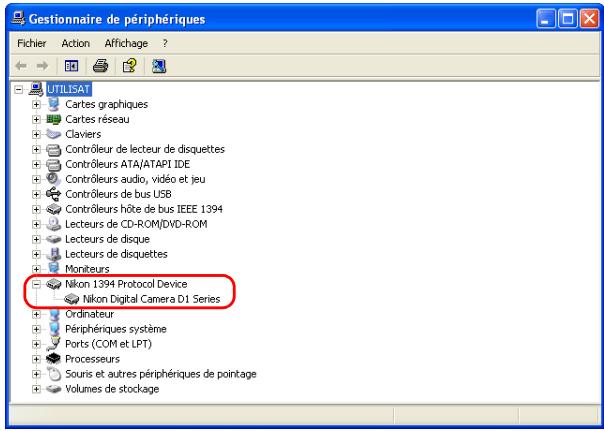Open the Properties toolbar icon
Viewport: 604px width, 431px height.
click(130, 66)
